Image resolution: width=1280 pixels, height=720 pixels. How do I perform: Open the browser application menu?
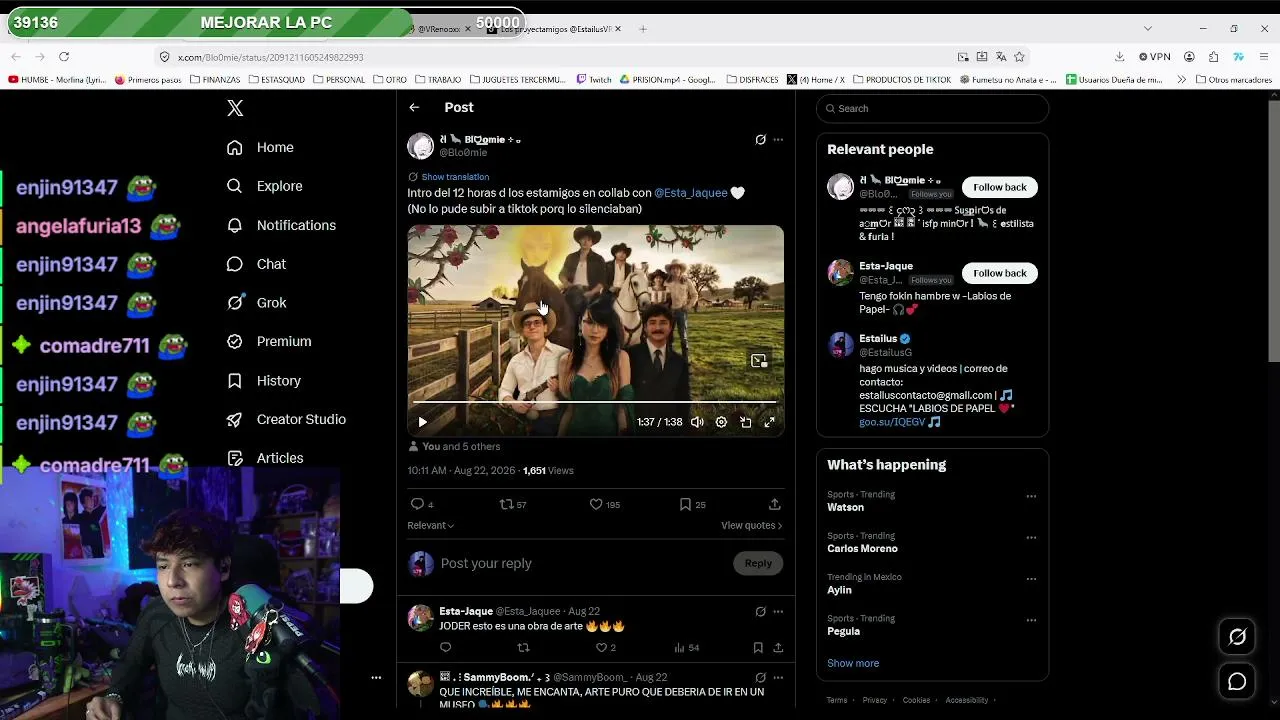click(1264, 57)
